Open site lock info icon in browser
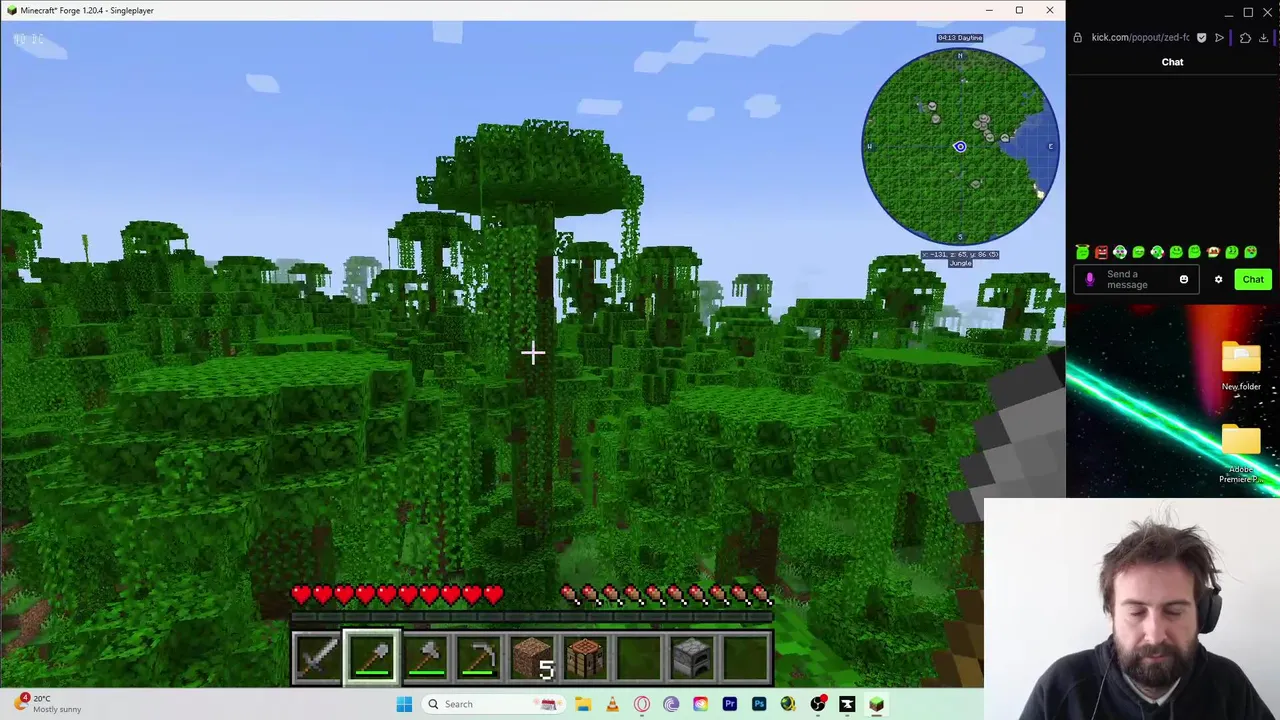This screenshot has width=1280, height=720. click(1077, 38)
